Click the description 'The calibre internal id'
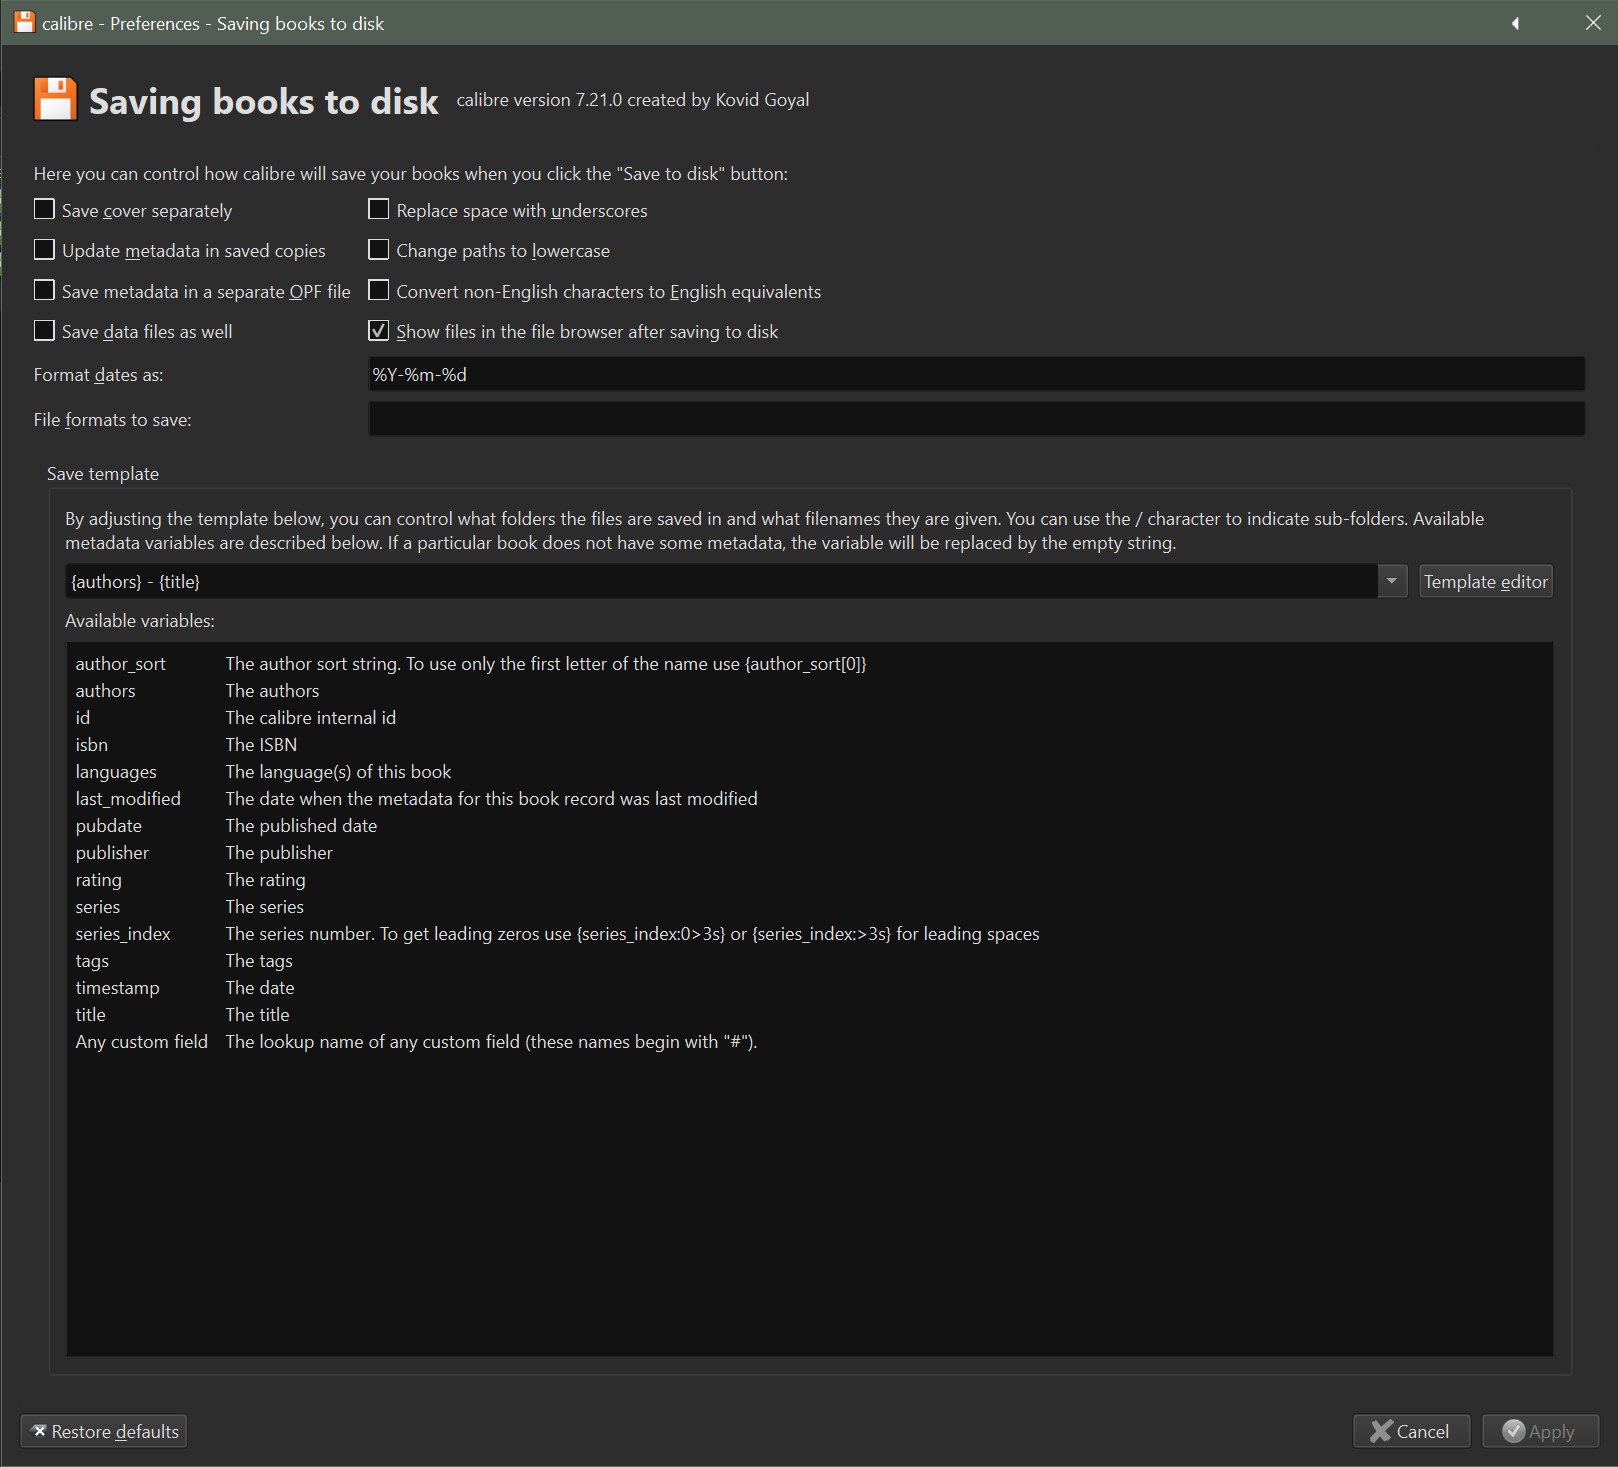The width and height of the screenshot is (1618, 1467). coord(311,718)
